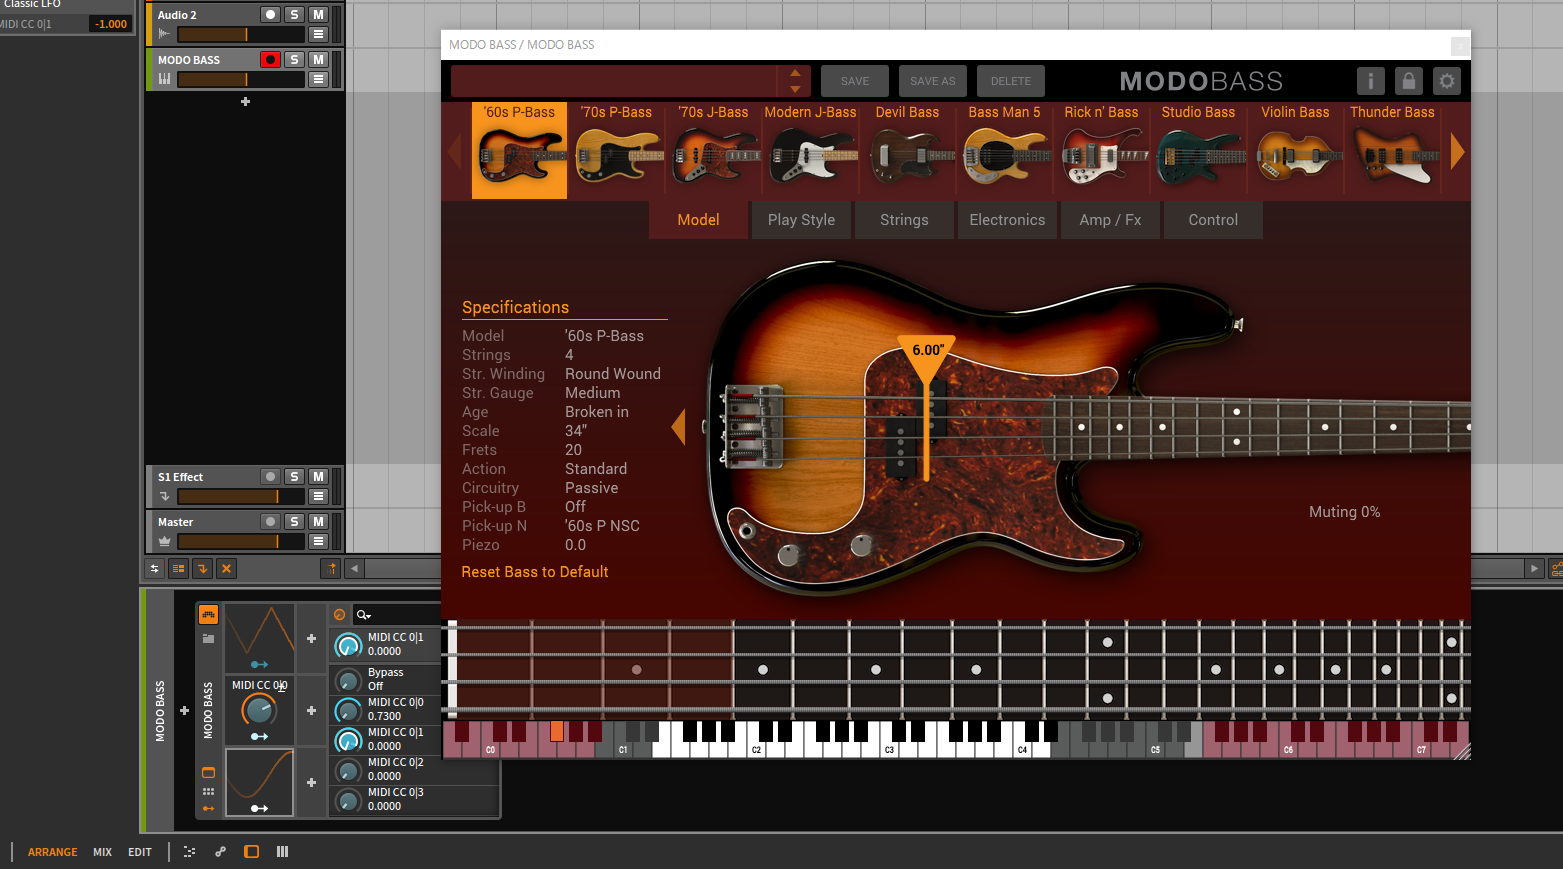The width and height of the screenshot is (1563, 869).
Task: Switch to the Play Style tab
Action: click(x=801, y=220)
